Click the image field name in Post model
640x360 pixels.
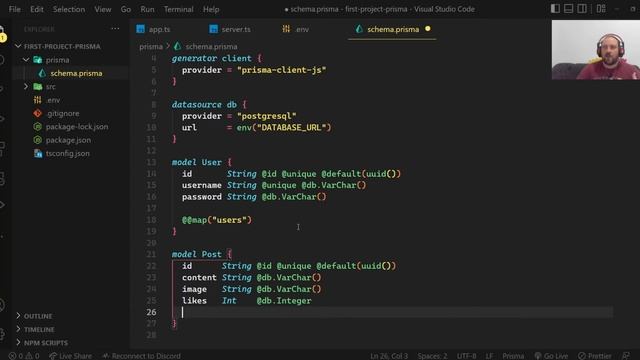click(194, 289)
